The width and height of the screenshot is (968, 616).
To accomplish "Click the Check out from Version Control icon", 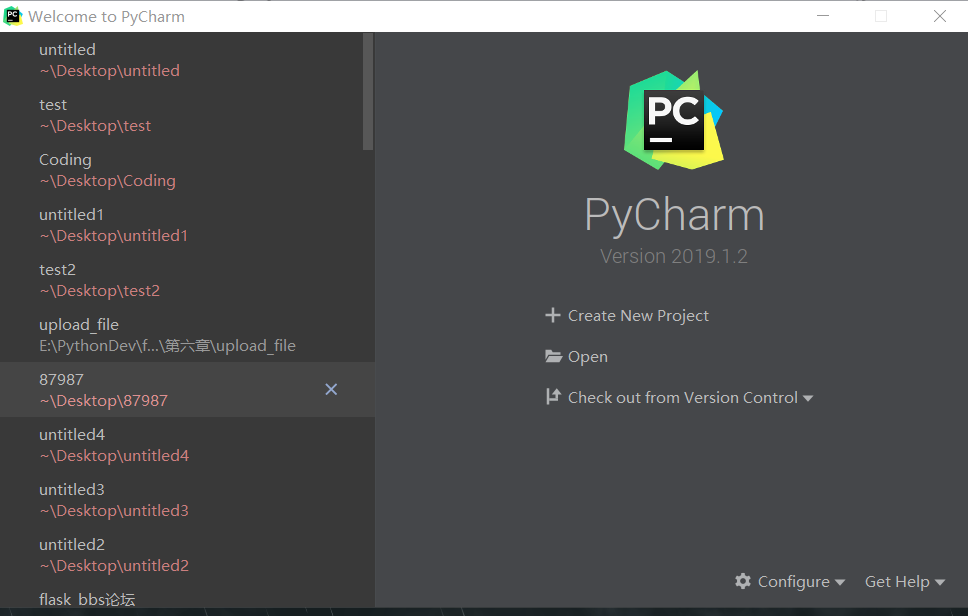I will click(x=553, y=397).
